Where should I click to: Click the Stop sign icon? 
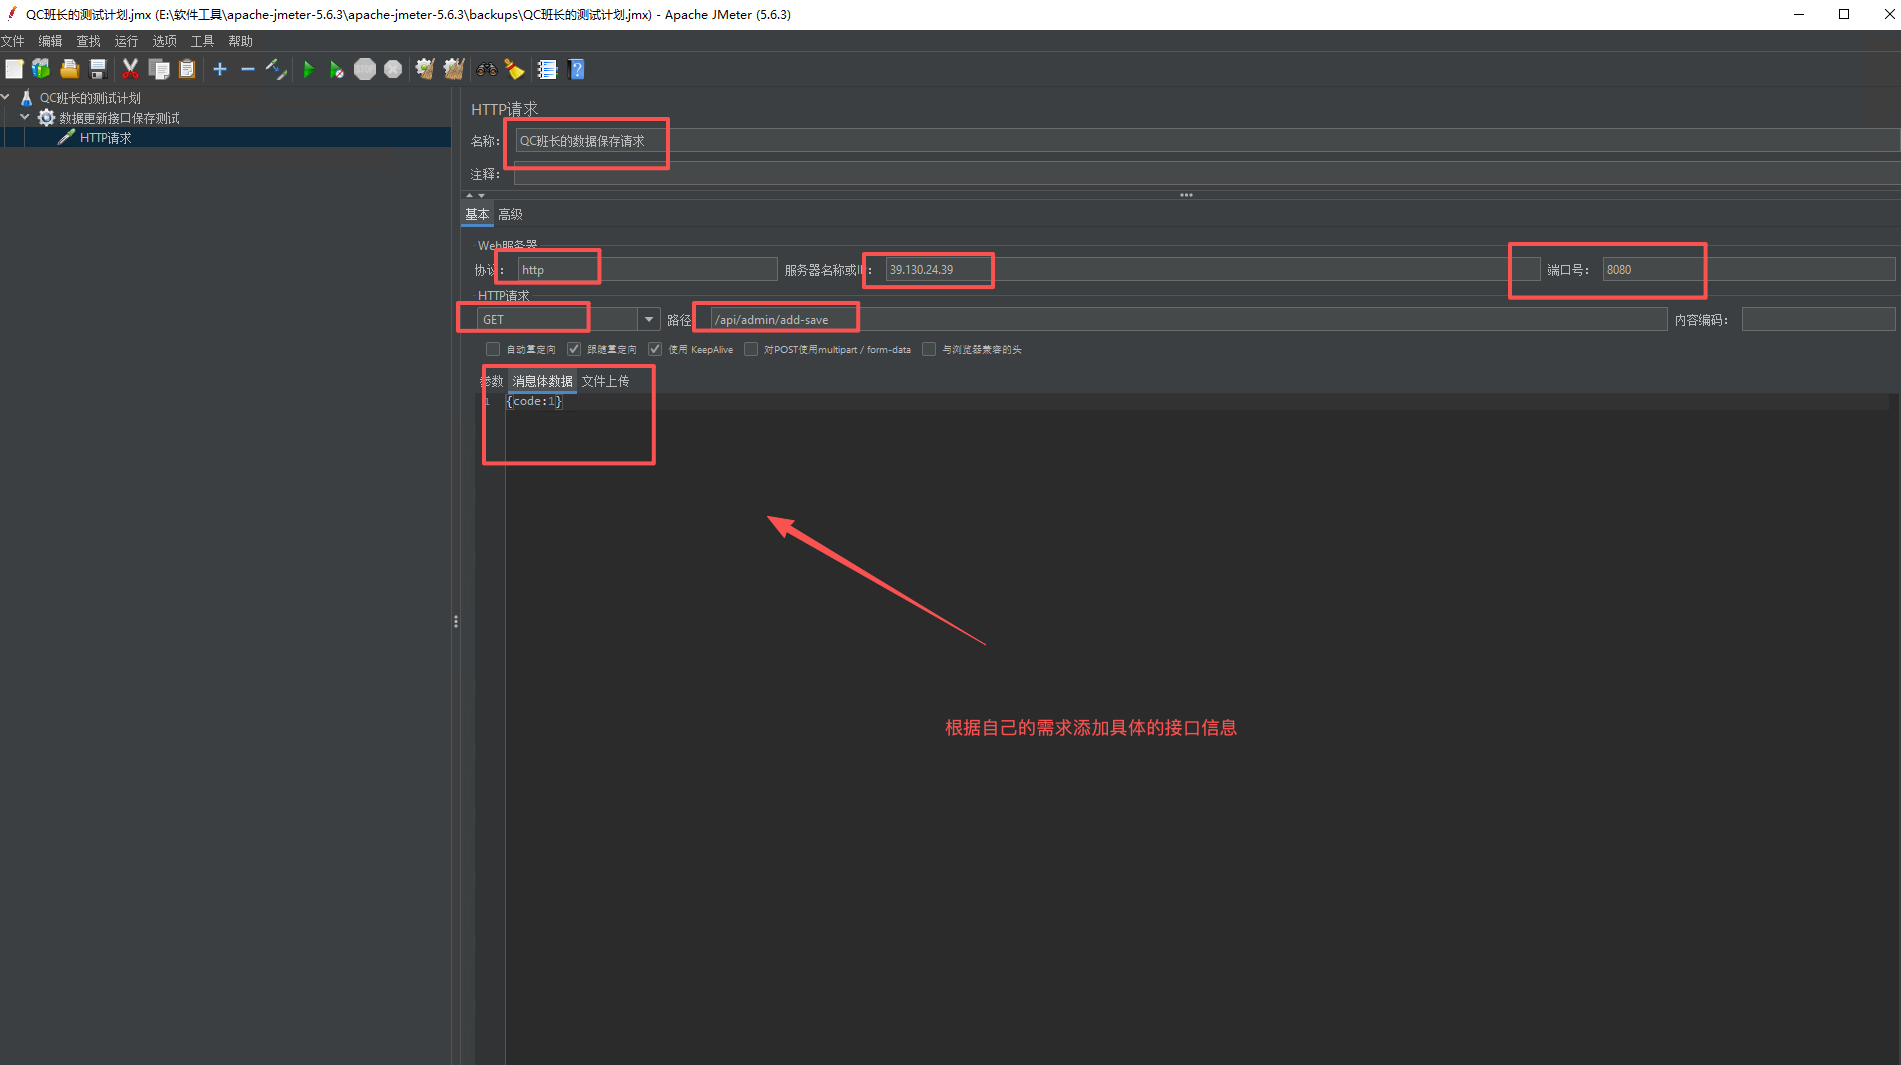[365, 69]
